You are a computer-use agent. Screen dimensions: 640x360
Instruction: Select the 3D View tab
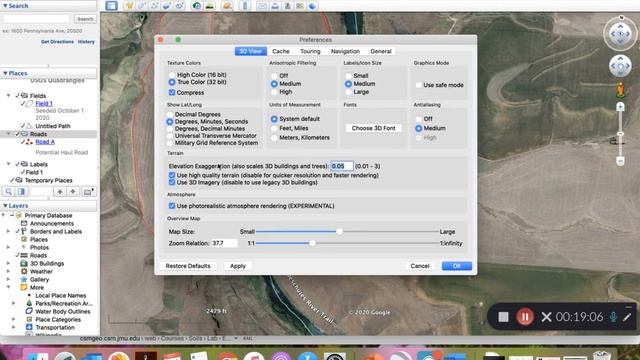250,51
